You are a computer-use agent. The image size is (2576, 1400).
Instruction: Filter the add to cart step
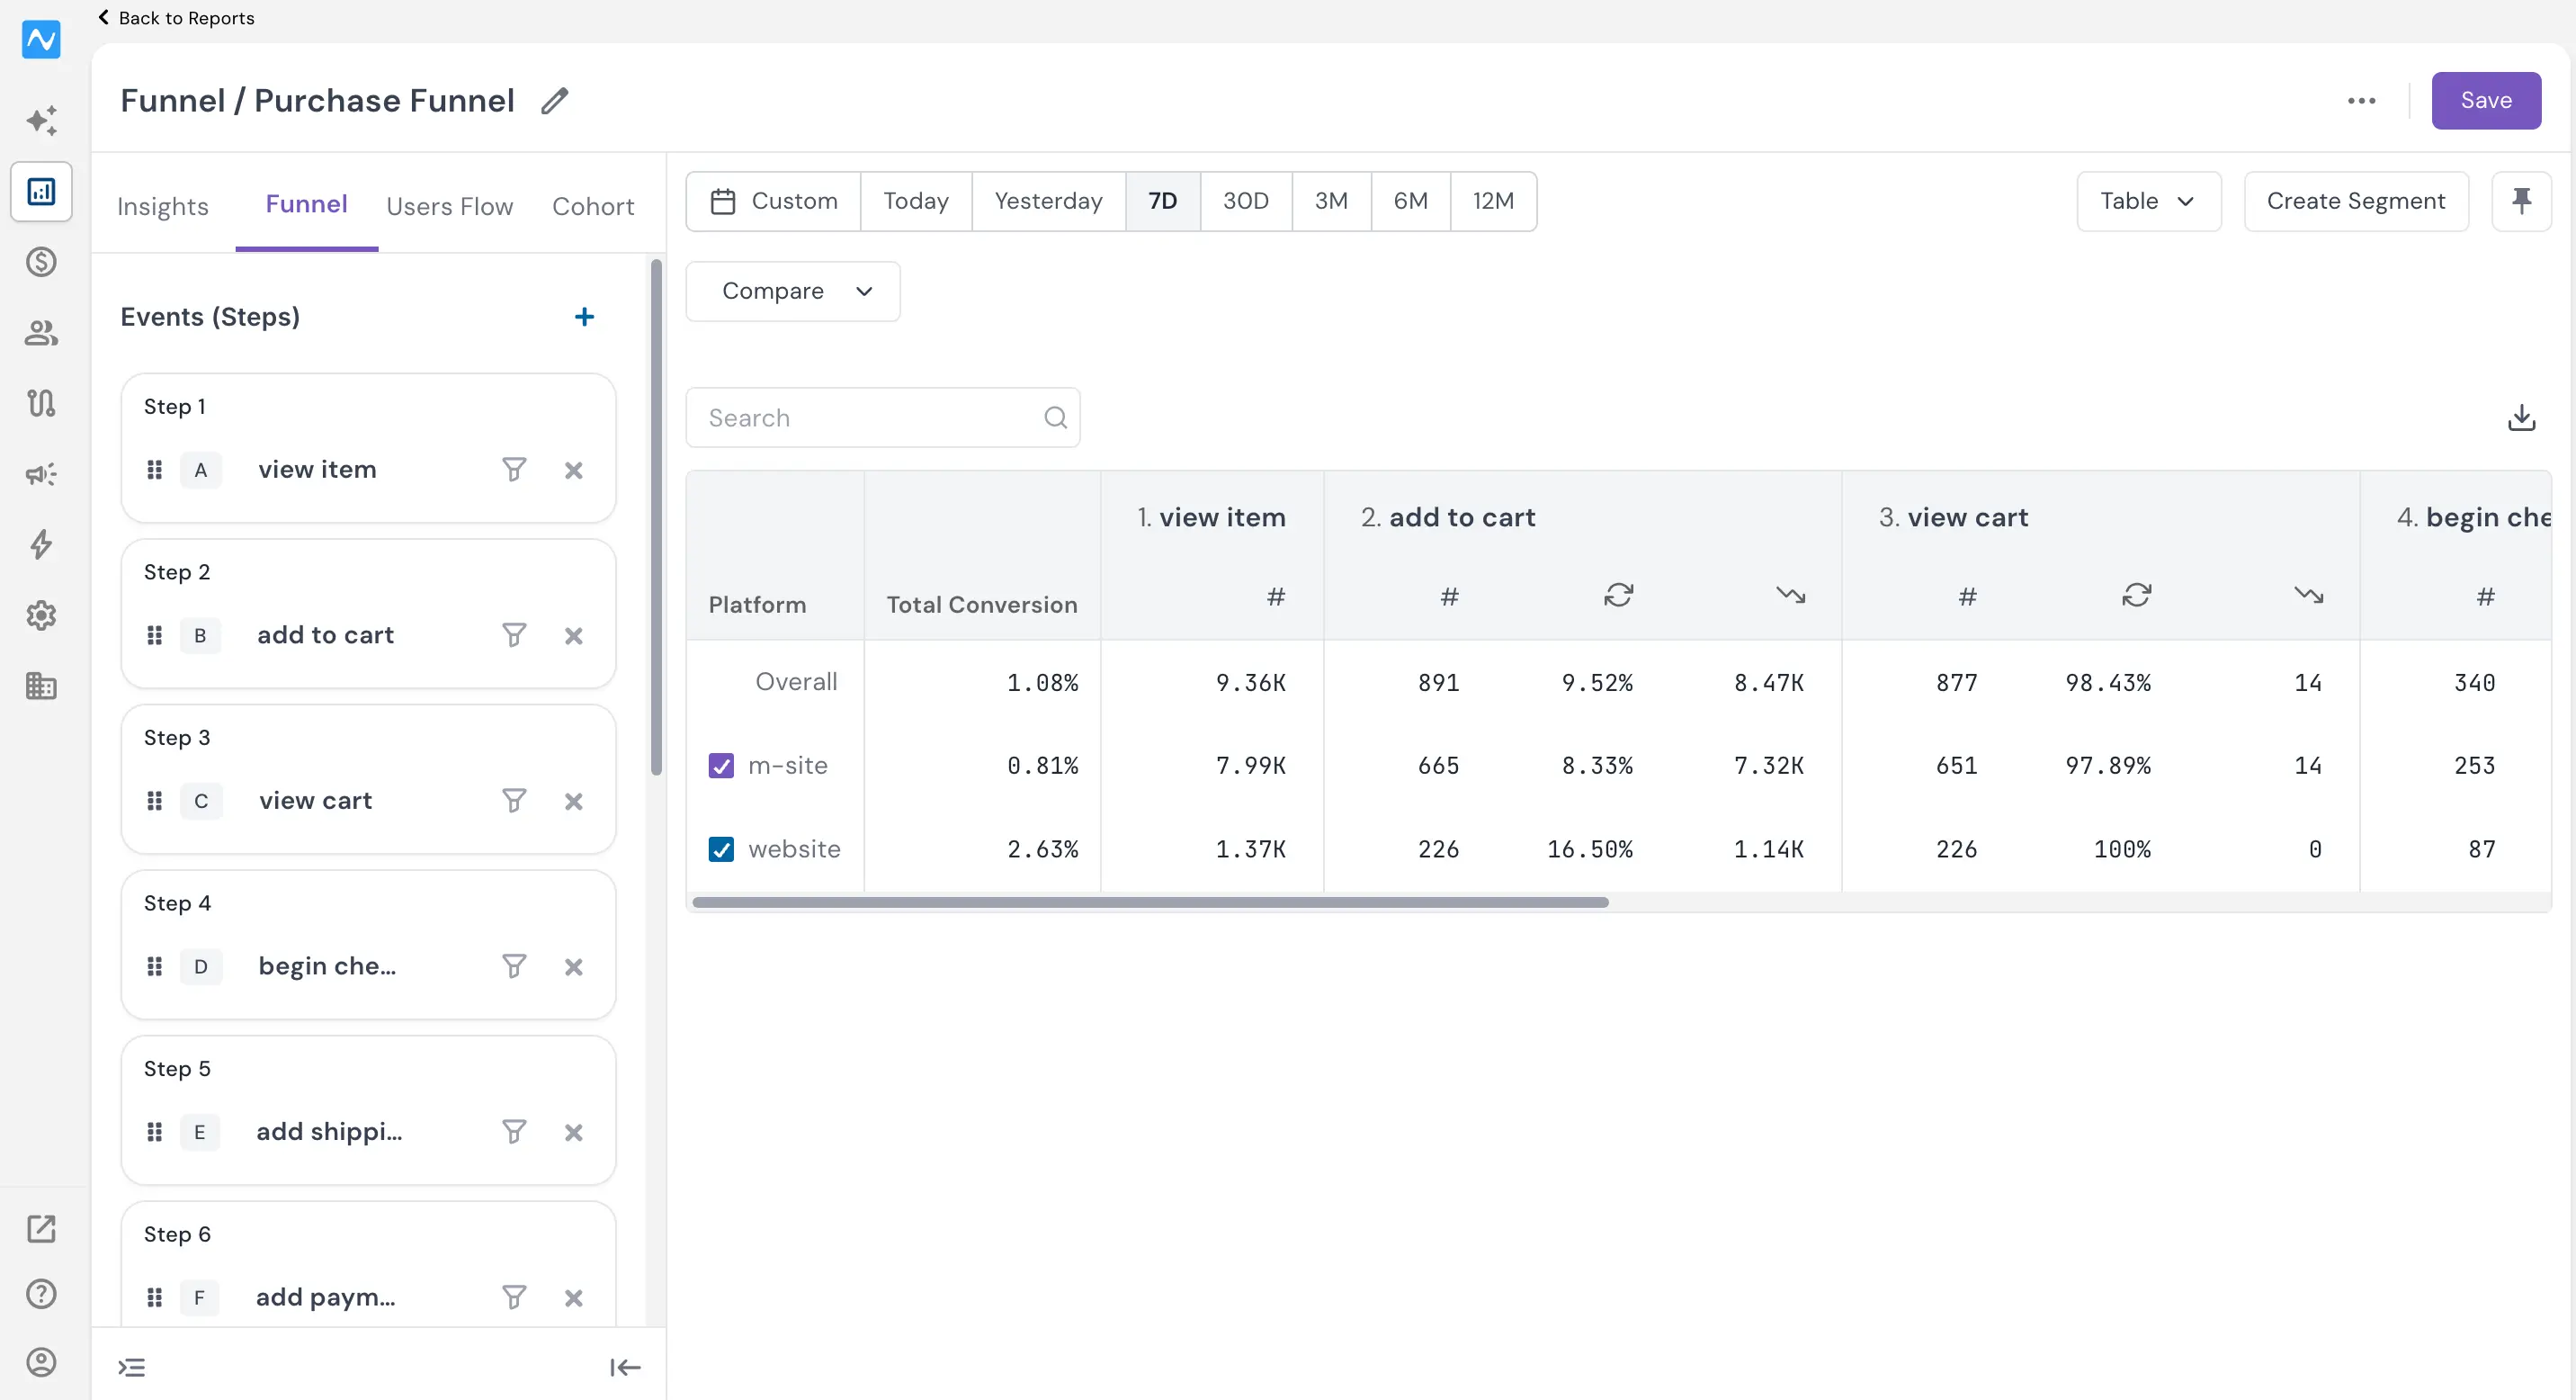(x=513, y=635)
